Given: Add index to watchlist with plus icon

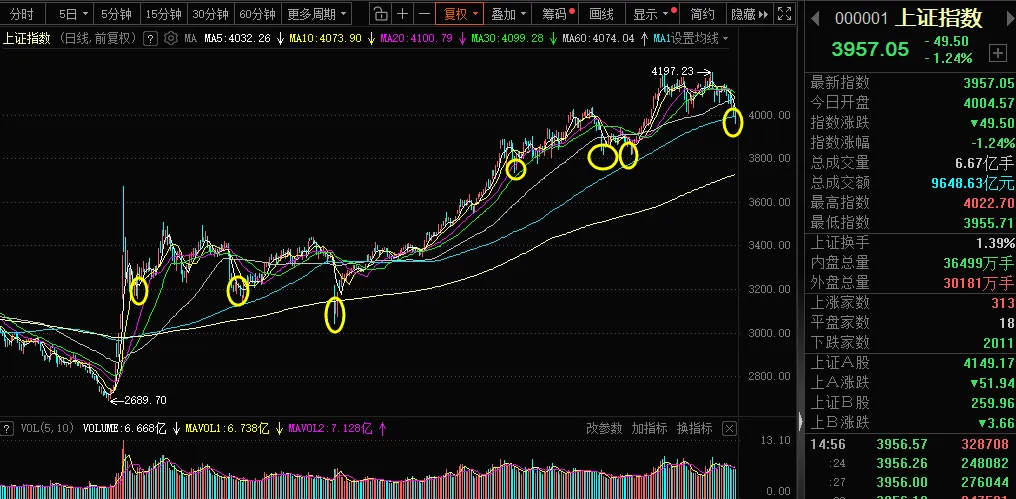Looking at the screenshot, I should [x=997, y=53].
